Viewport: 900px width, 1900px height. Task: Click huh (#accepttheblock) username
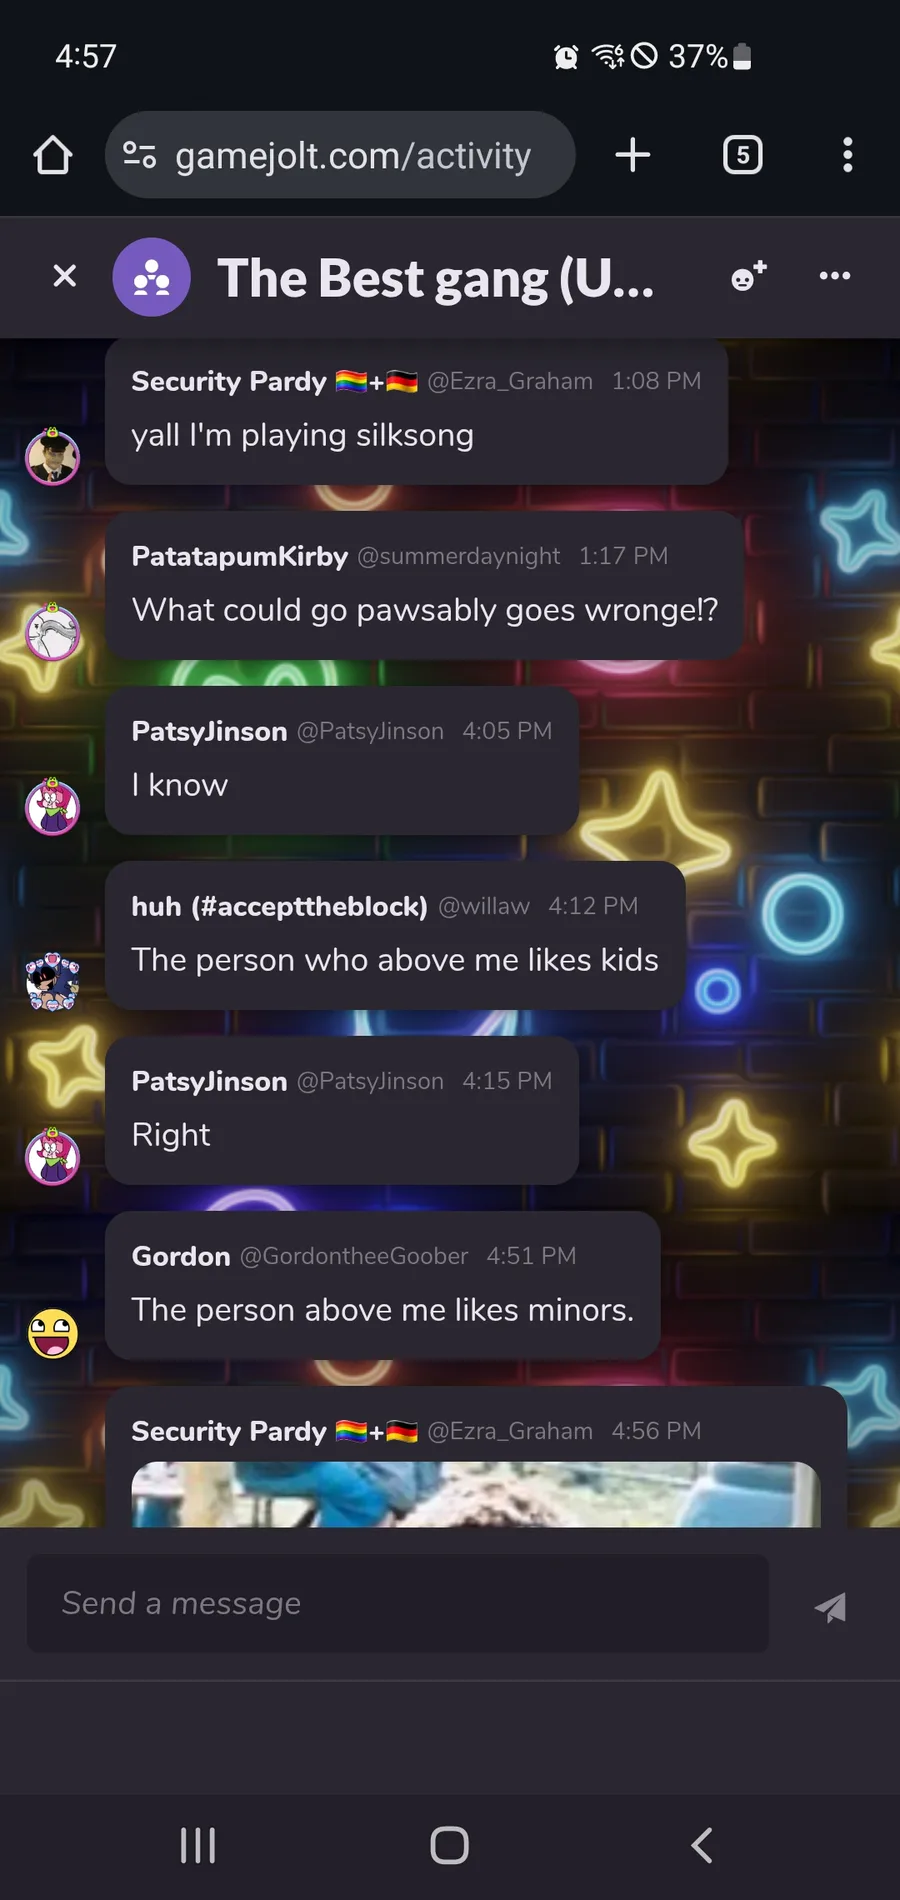click(280, 906)
